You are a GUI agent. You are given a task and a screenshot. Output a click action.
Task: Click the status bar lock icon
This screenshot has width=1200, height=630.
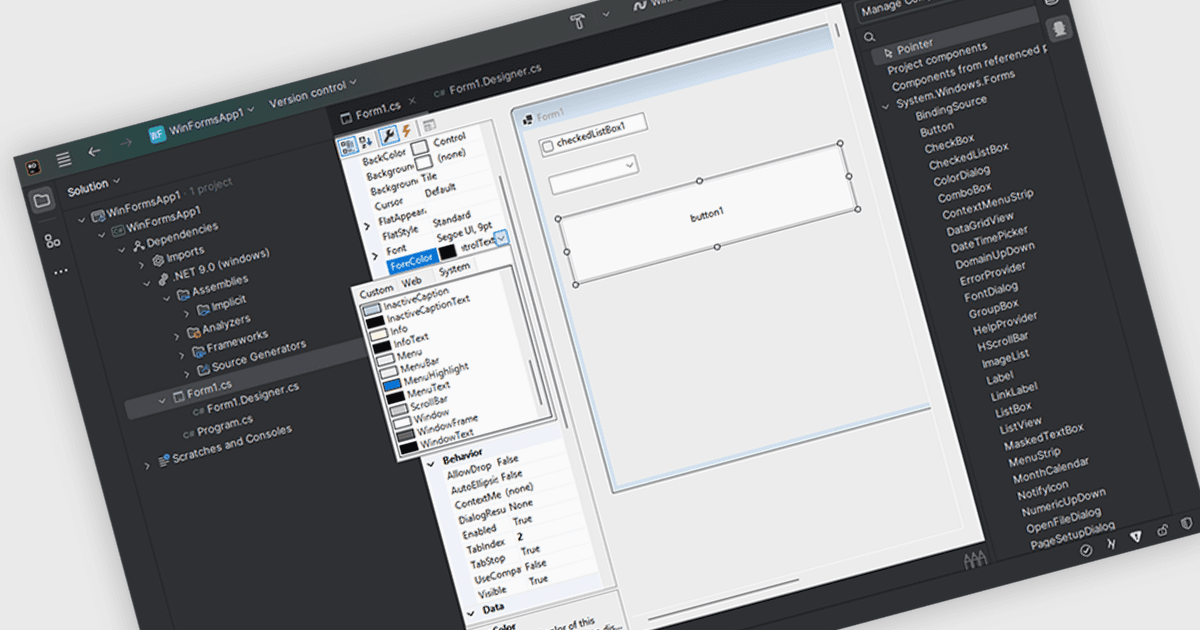[x=1162, y=530]
